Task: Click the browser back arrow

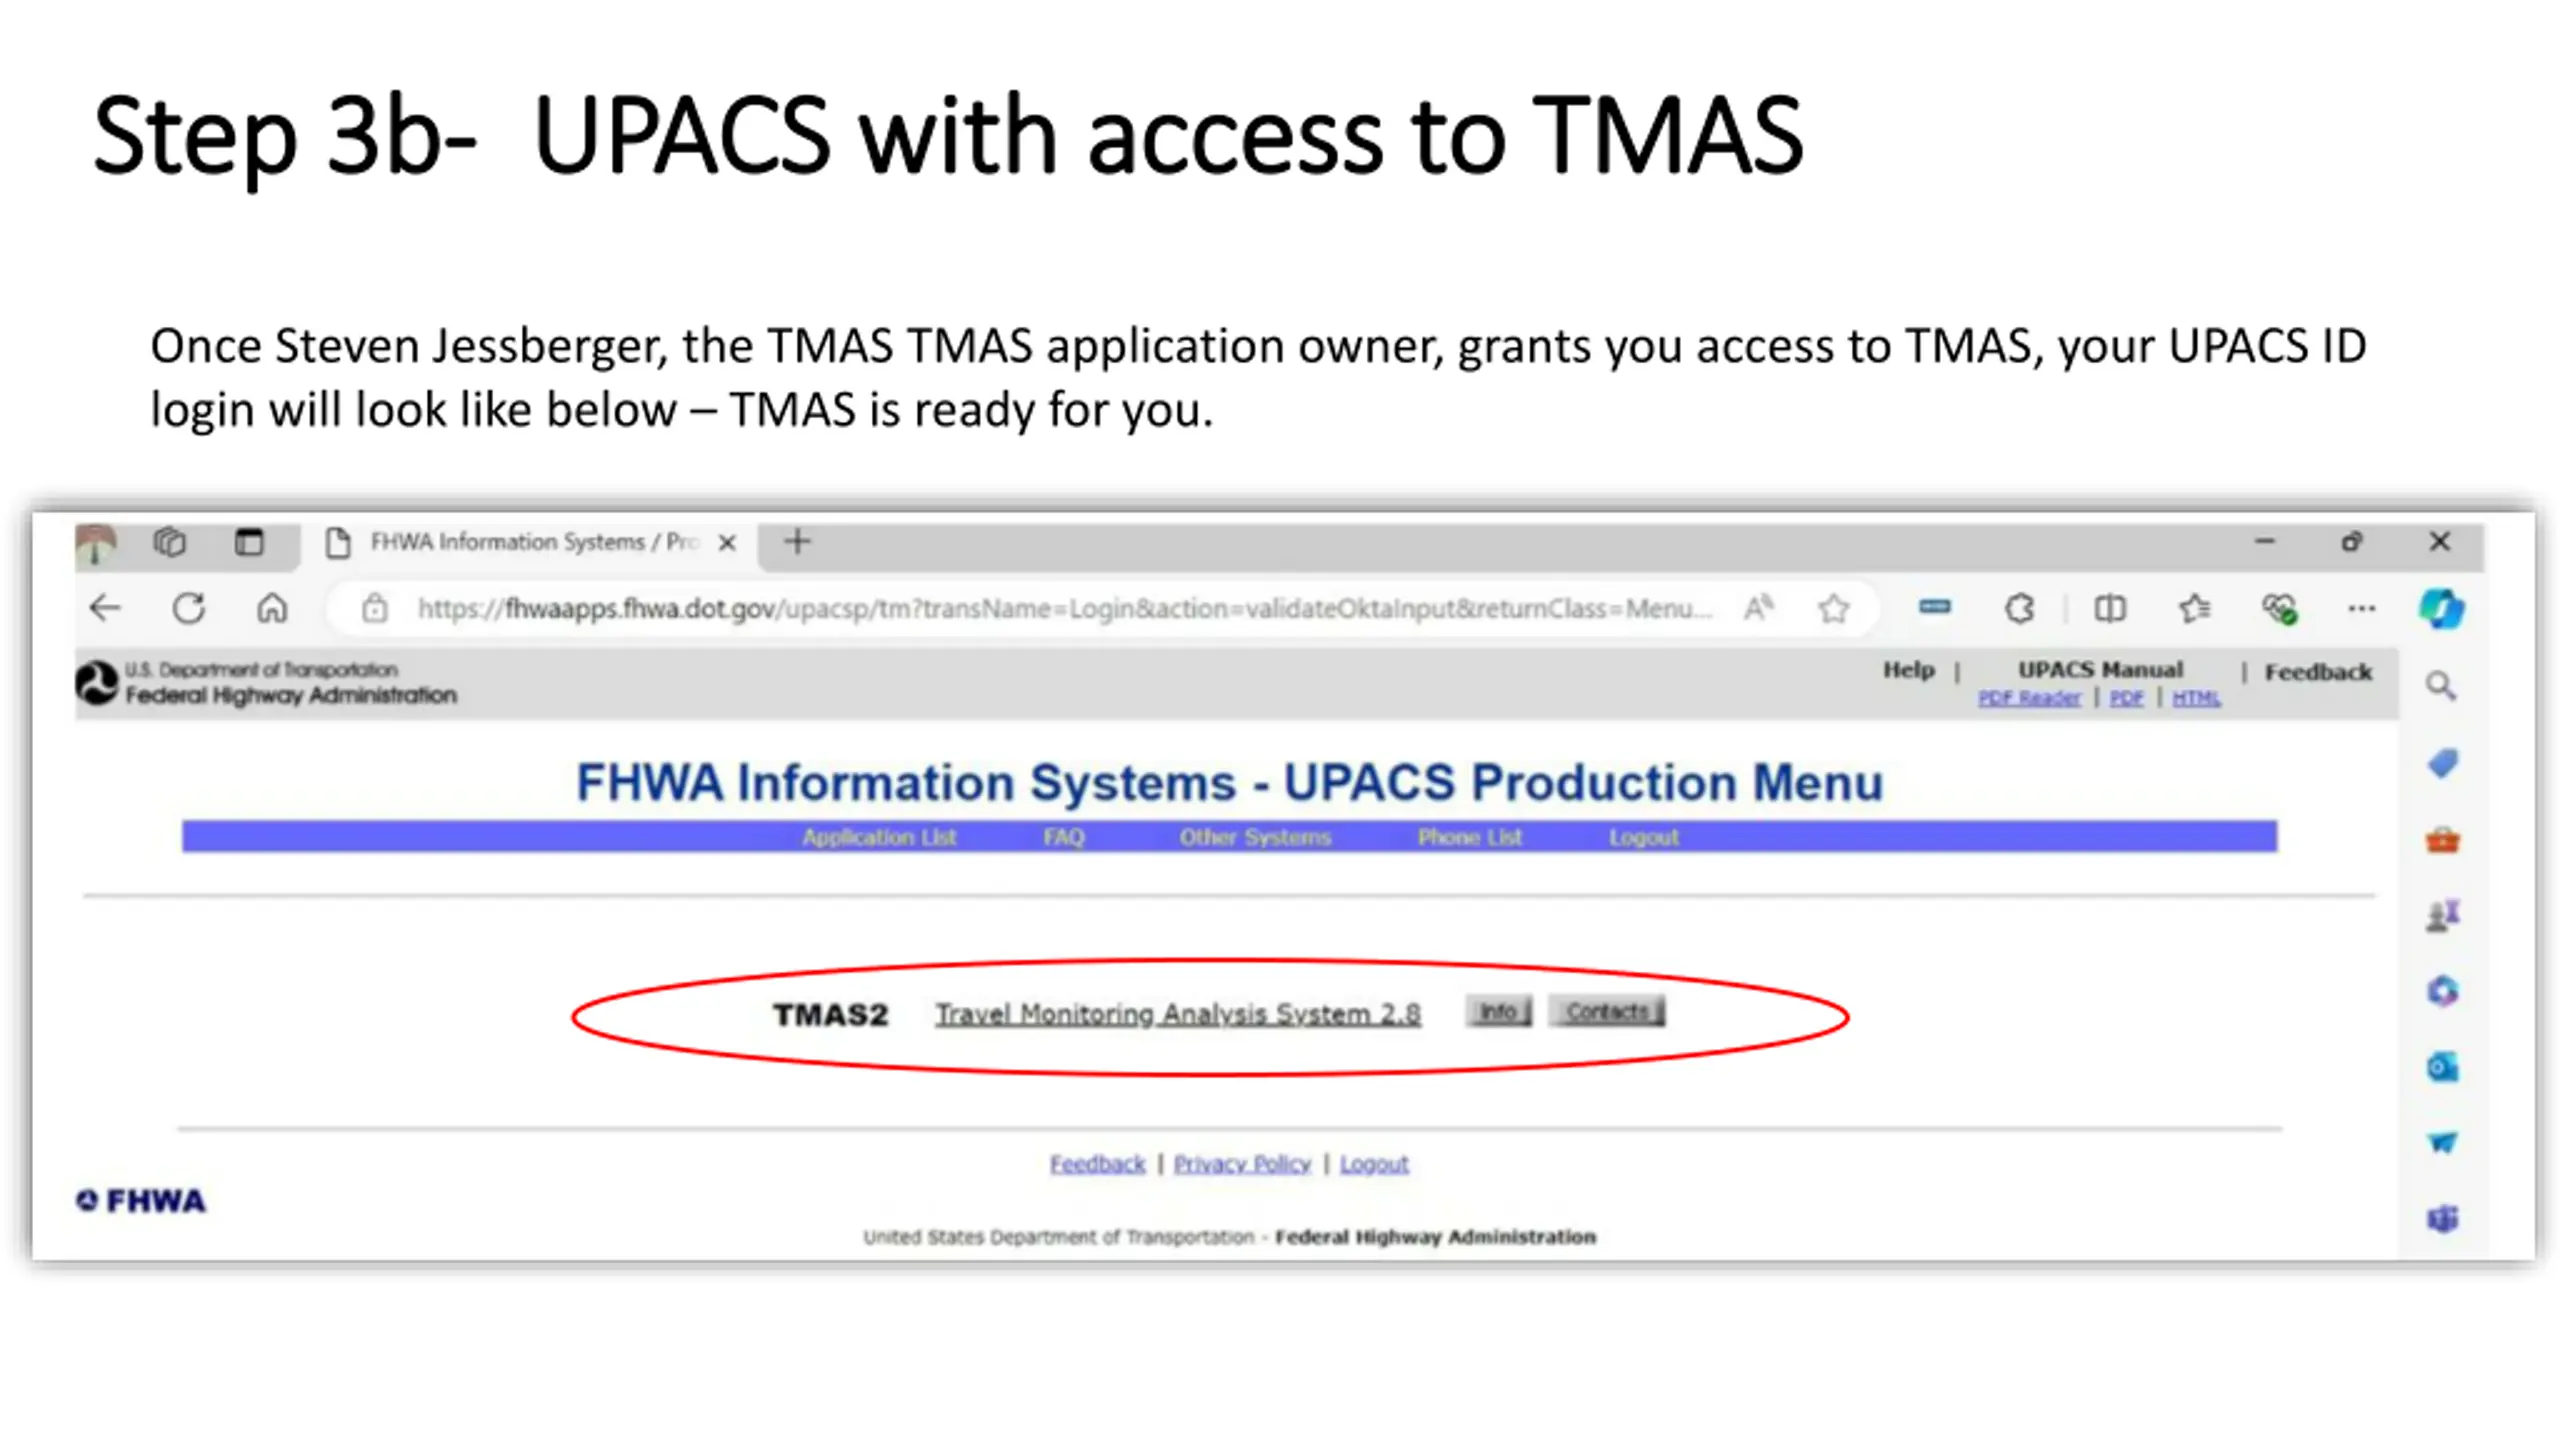Action: pos(105,608)
